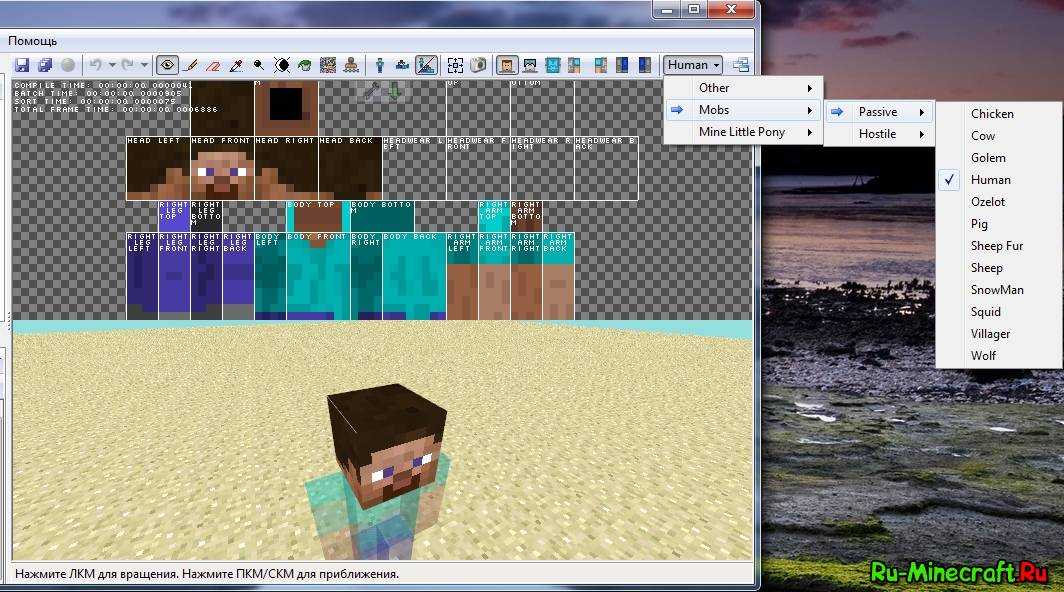Viewport: 1064px width, 592px height.
Task: Select the Dodge/Burn tool
Action: 282,65
